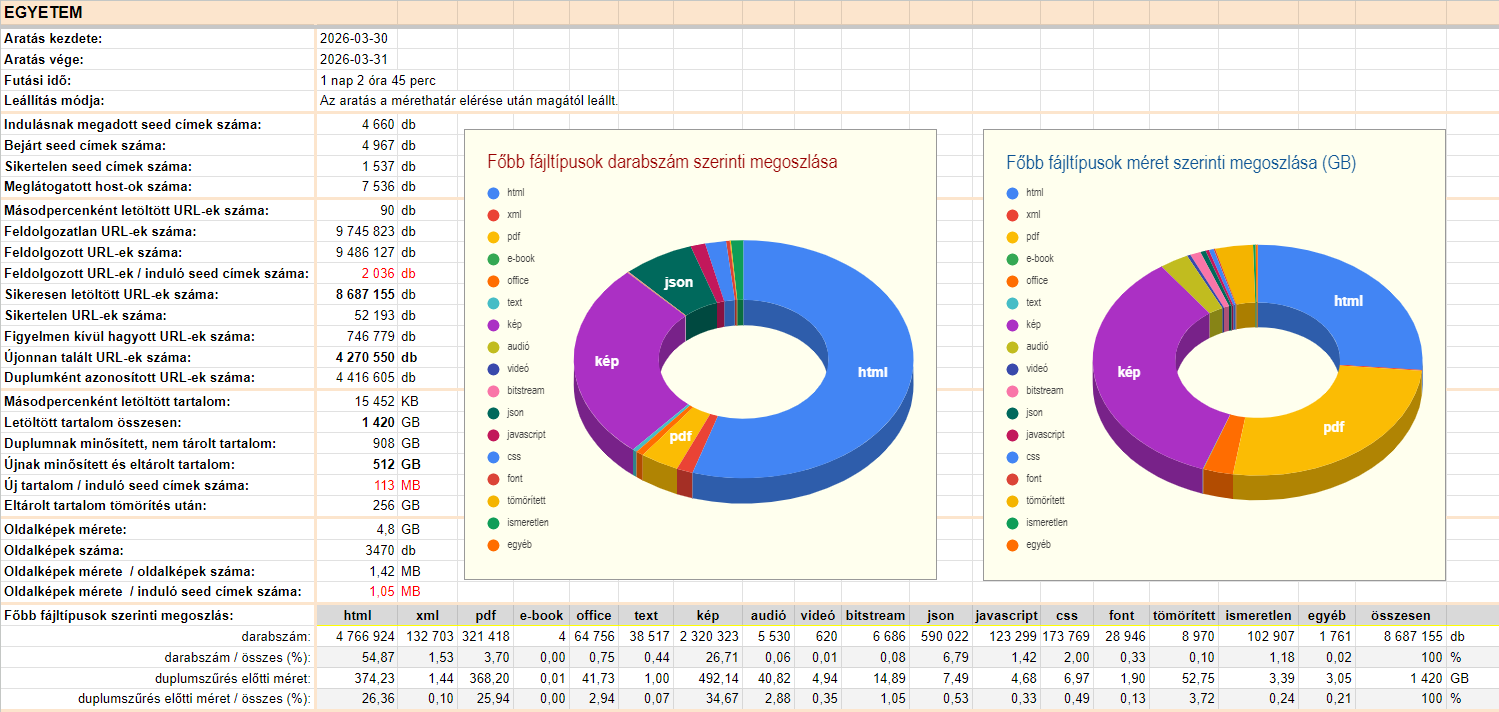Select the Aratás kezdete date 2026-03-30 cell
The width and height of the screenshot is (1499, 712).
point(354,38)
